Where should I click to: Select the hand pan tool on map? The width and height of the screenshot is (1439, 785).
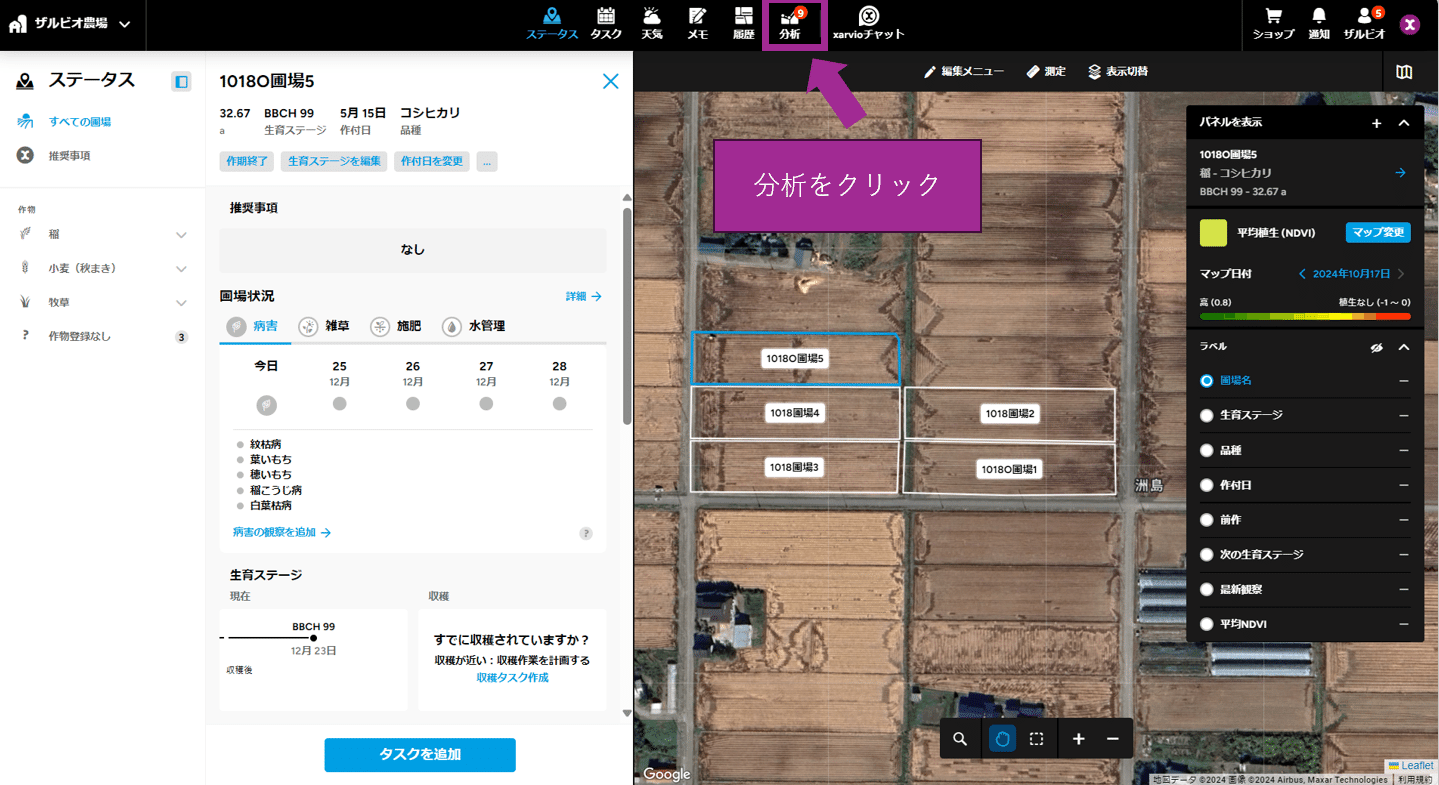pyautogui.click(x=1003, y=739)
